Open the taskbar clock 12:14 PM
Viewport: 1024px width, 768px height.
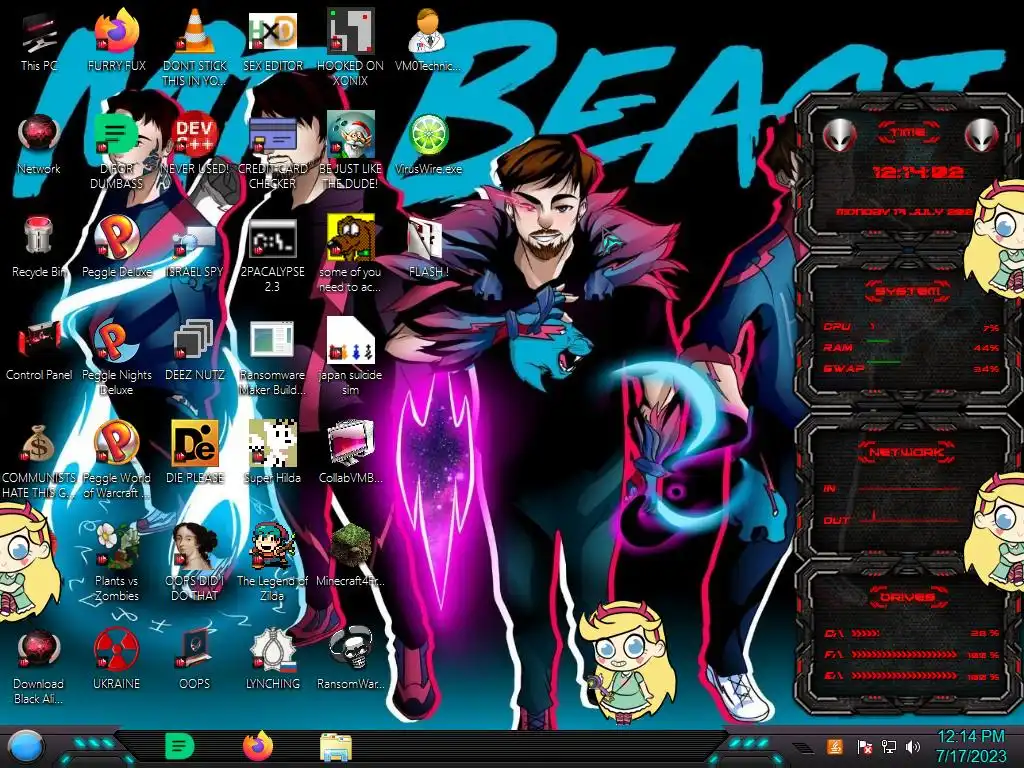(x=971, y=746)
